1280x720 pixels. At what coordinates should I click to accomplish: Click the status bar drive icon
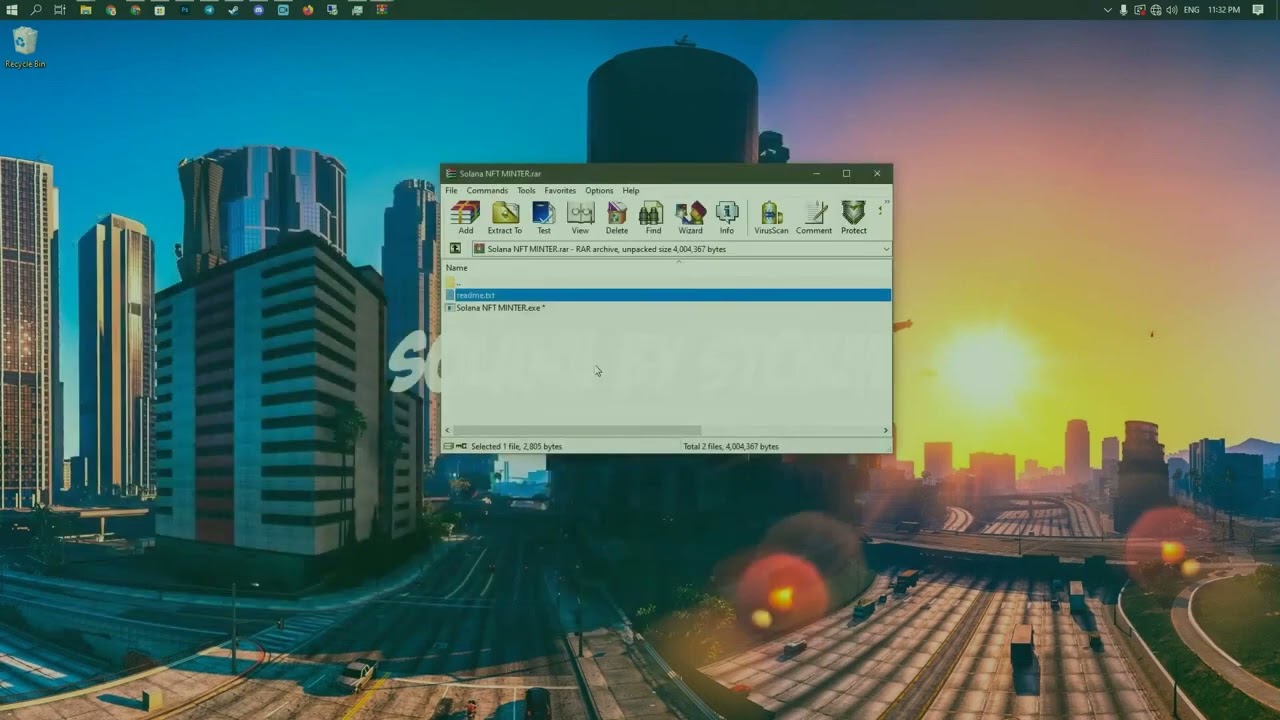(x=449, y=446)
